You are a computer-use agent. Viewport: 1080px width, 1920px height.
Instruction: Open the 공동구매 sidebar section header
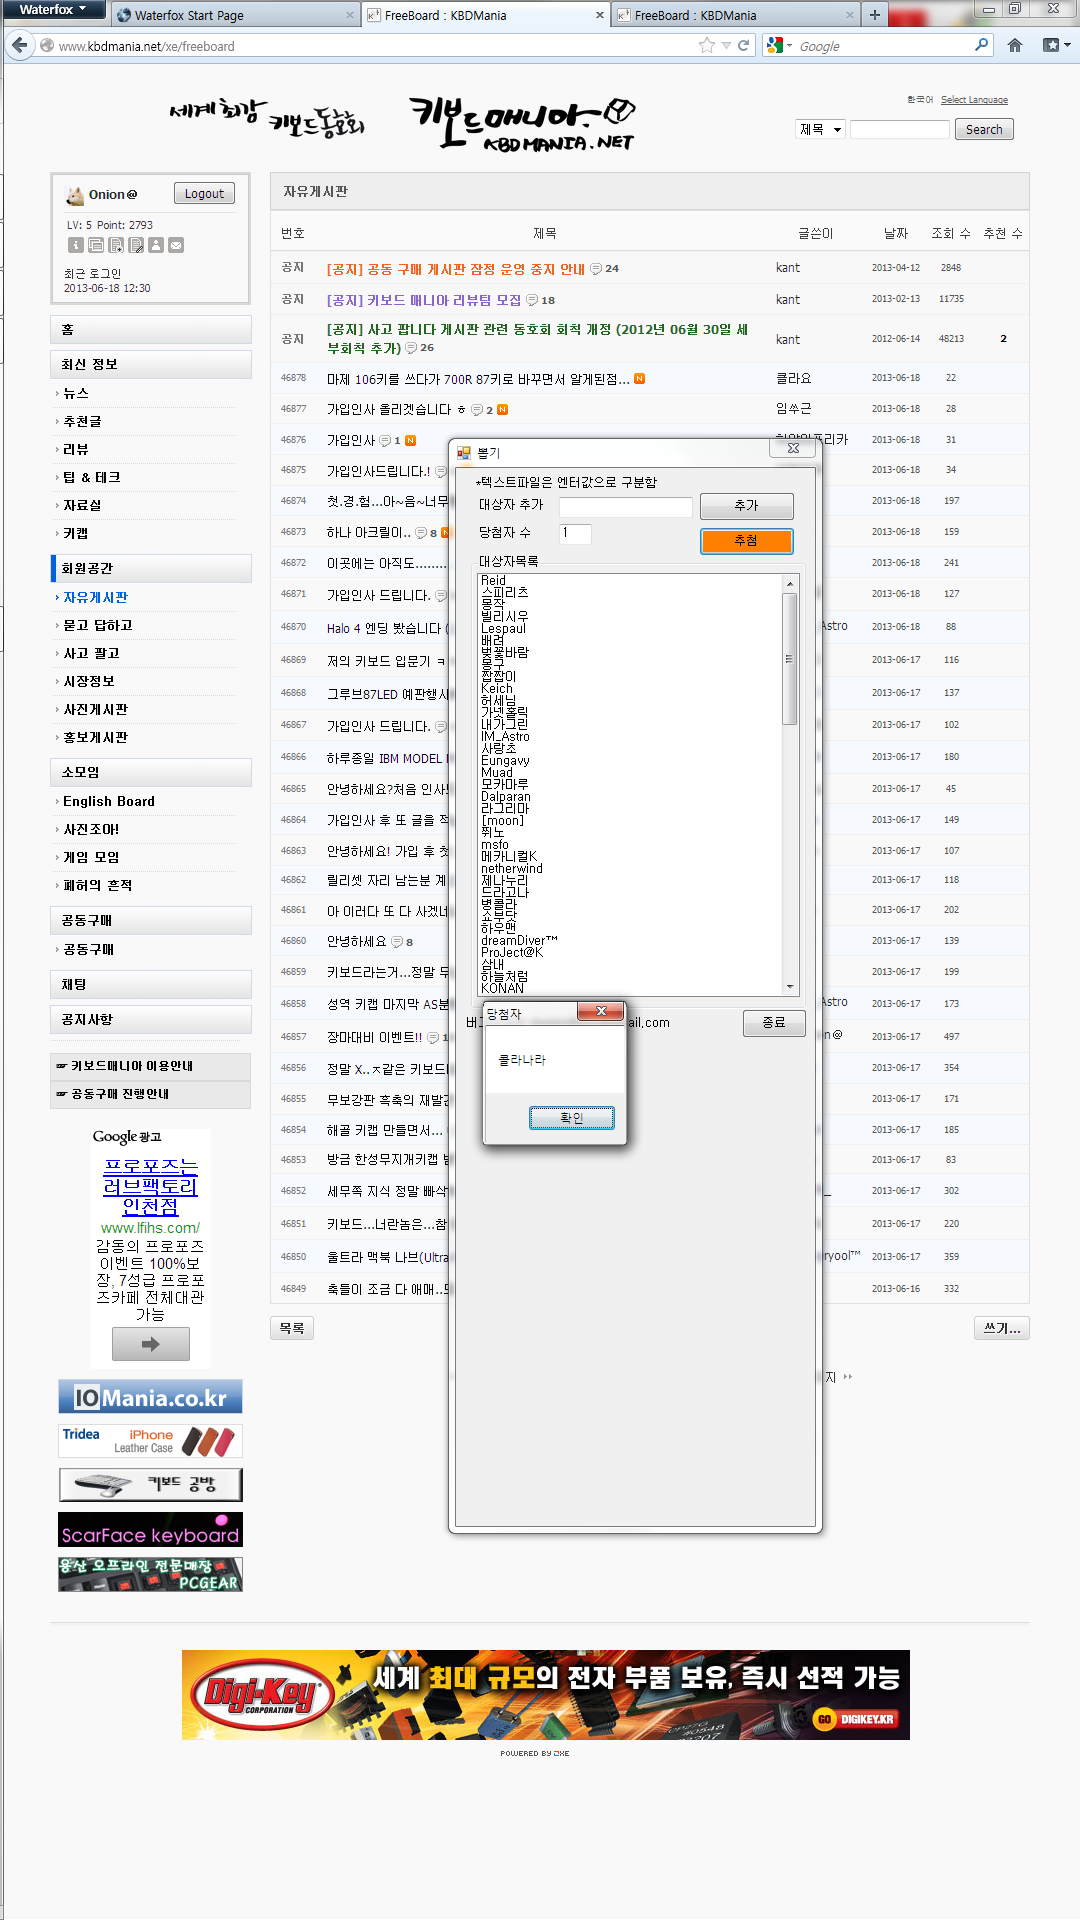point(150,920)
